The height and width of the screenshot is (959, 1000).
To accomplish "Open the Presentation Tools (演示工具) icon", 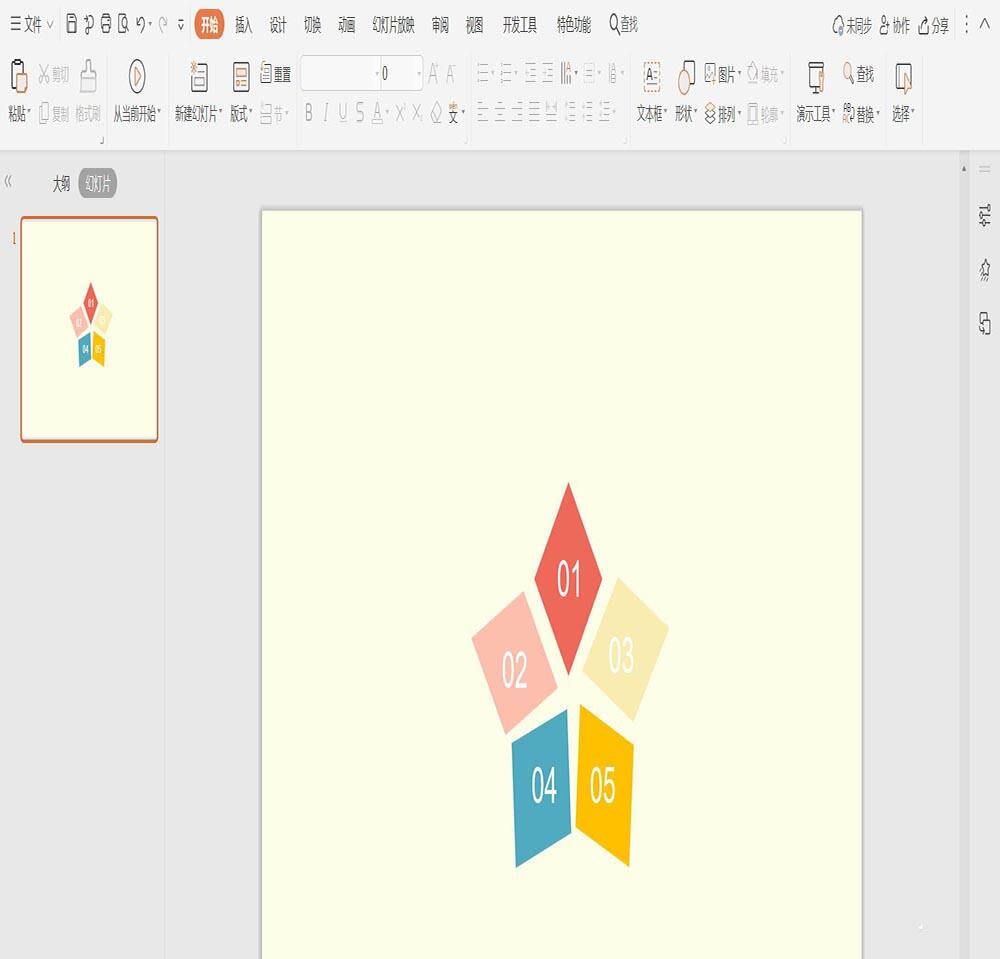I will (816, 77).
